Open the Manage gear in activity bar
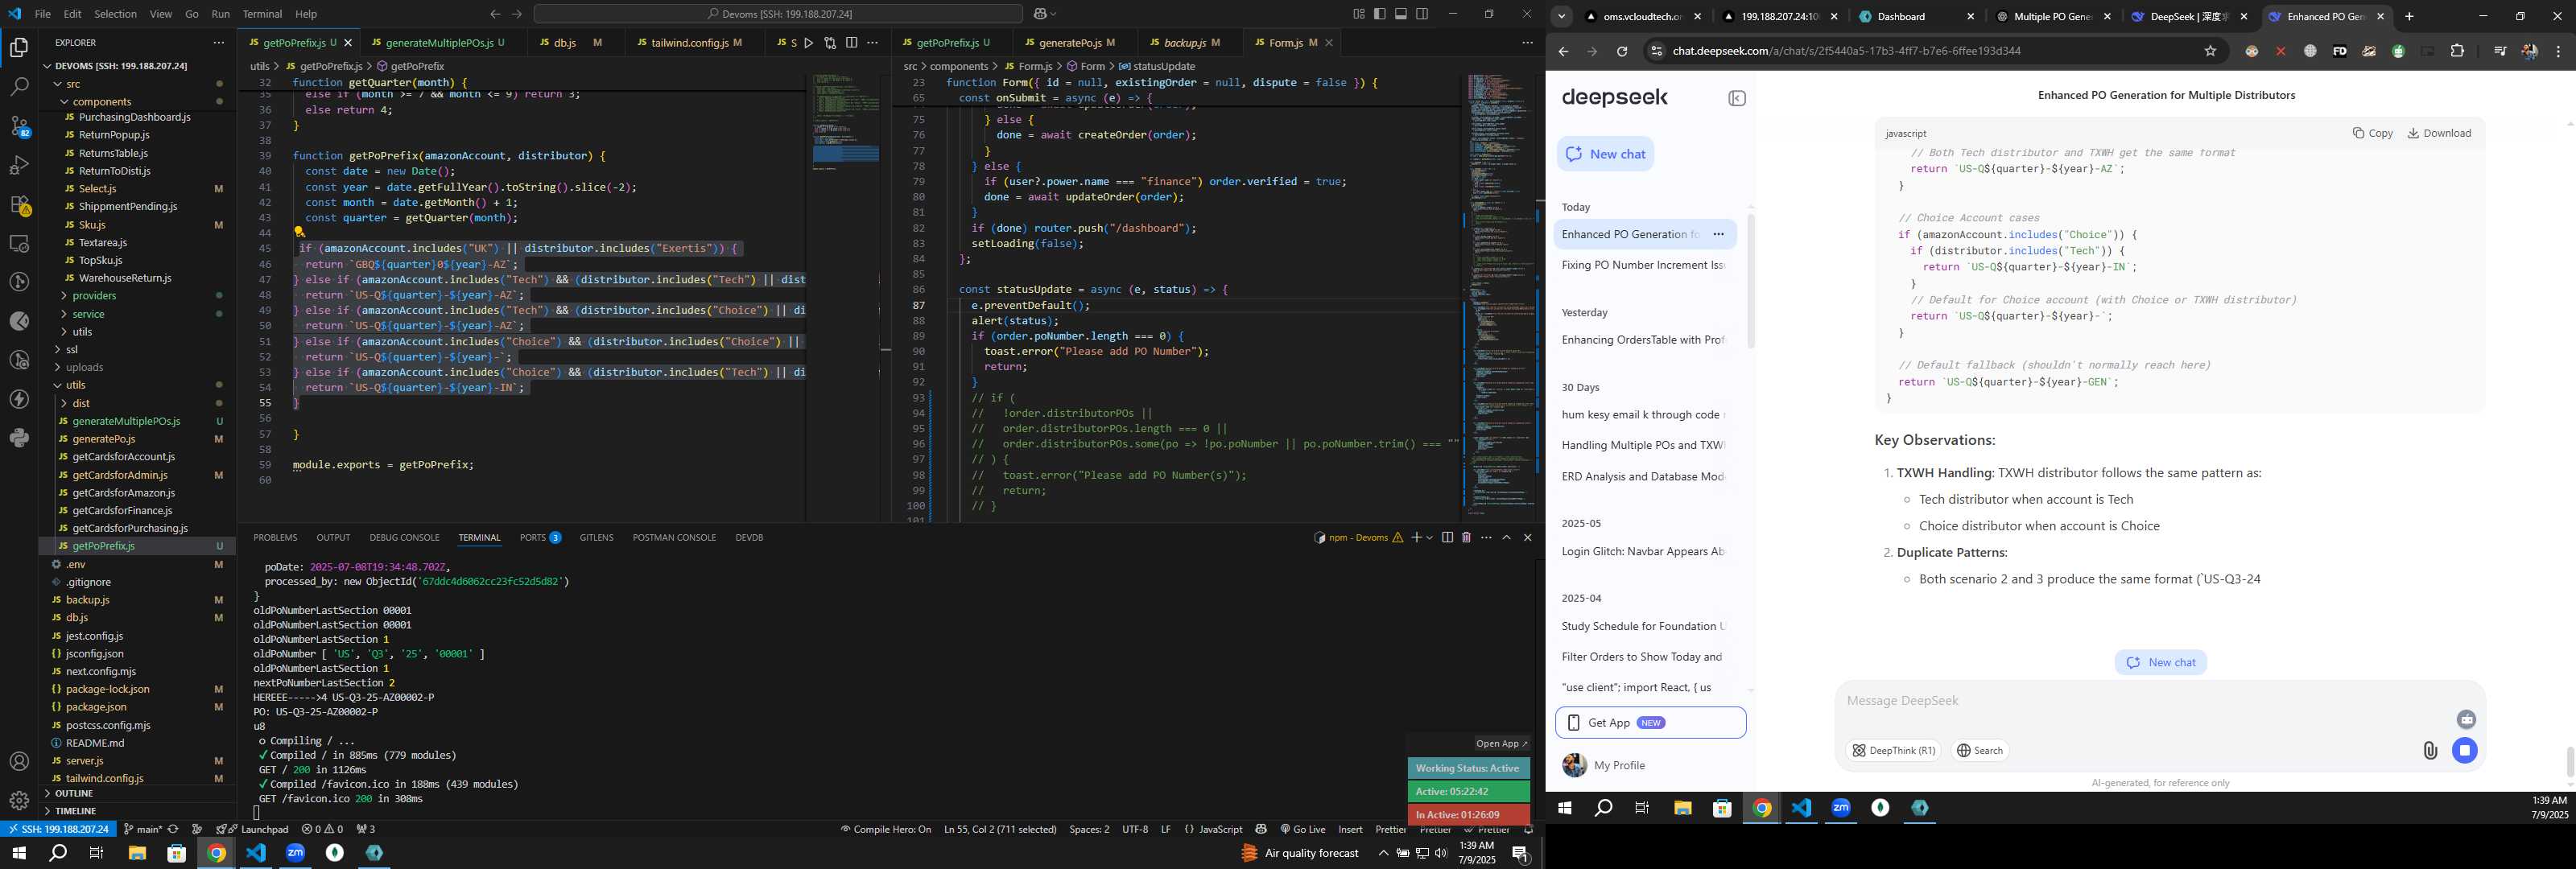The image size is (2576, 869). coord(19,800)
